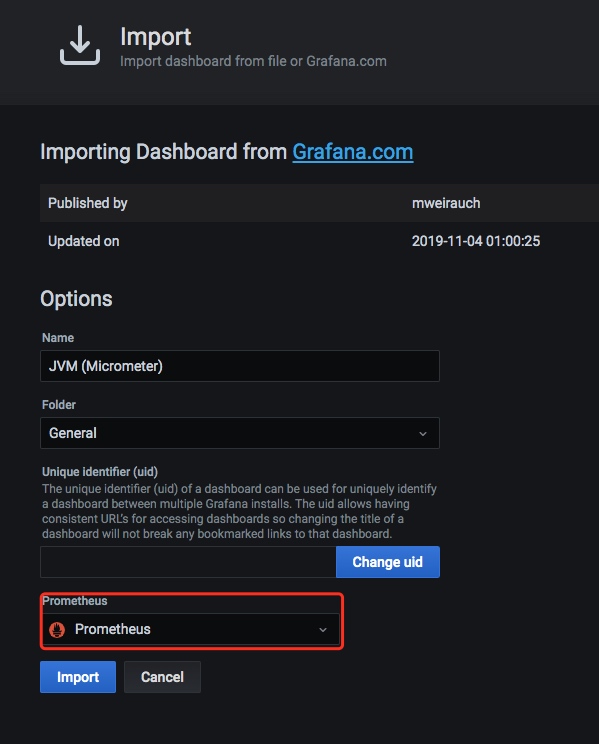Click the Prometheus label above the selector
The width and height of the screenshot is (599, 744).
75,601
